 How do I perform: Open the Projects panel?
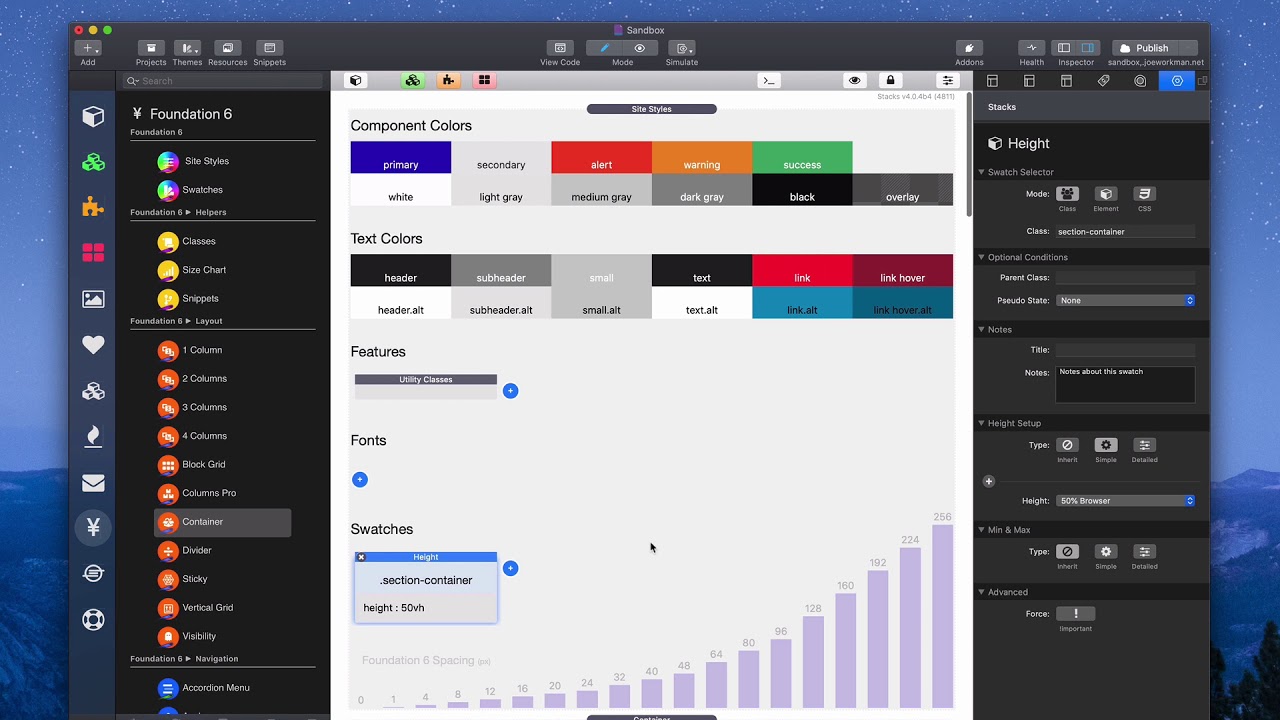click(151, 48)
